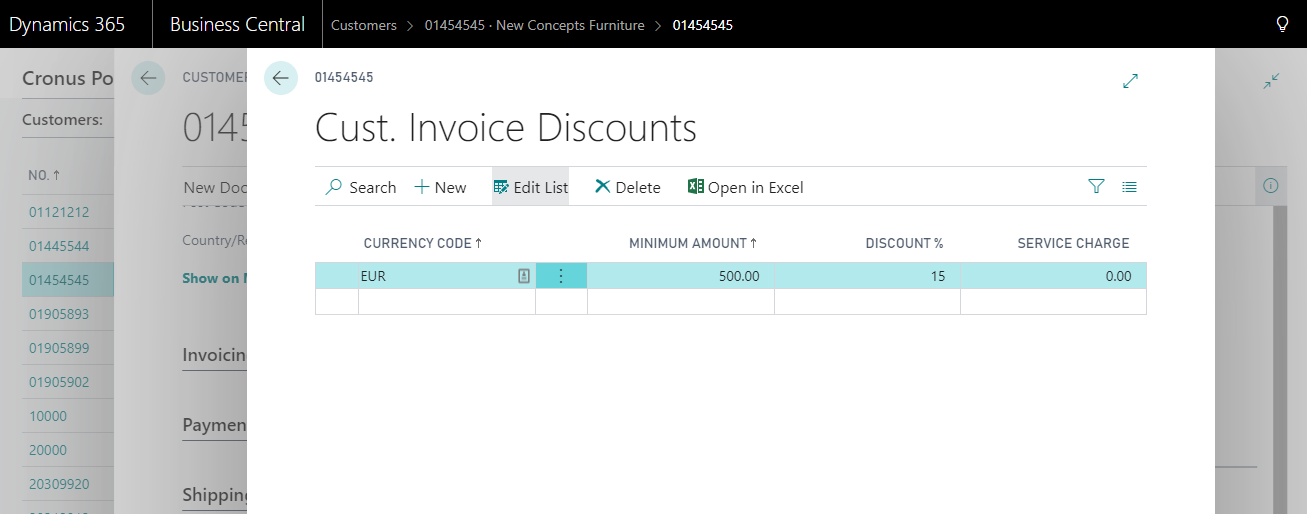This screenshot has height=514, width=1307.
Task: Click the back arrow on the Customer card
Action: (148, 78)
